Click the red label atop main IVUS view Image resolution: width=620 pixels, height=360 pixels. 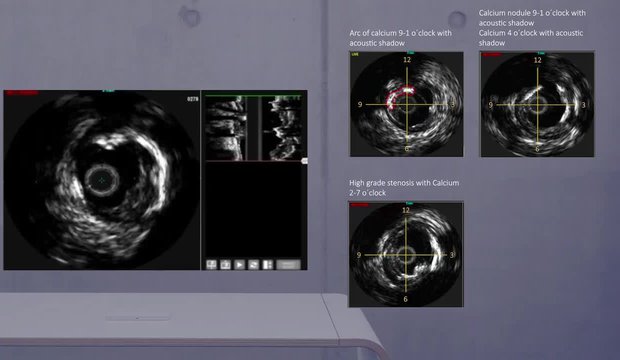[22, 93]
